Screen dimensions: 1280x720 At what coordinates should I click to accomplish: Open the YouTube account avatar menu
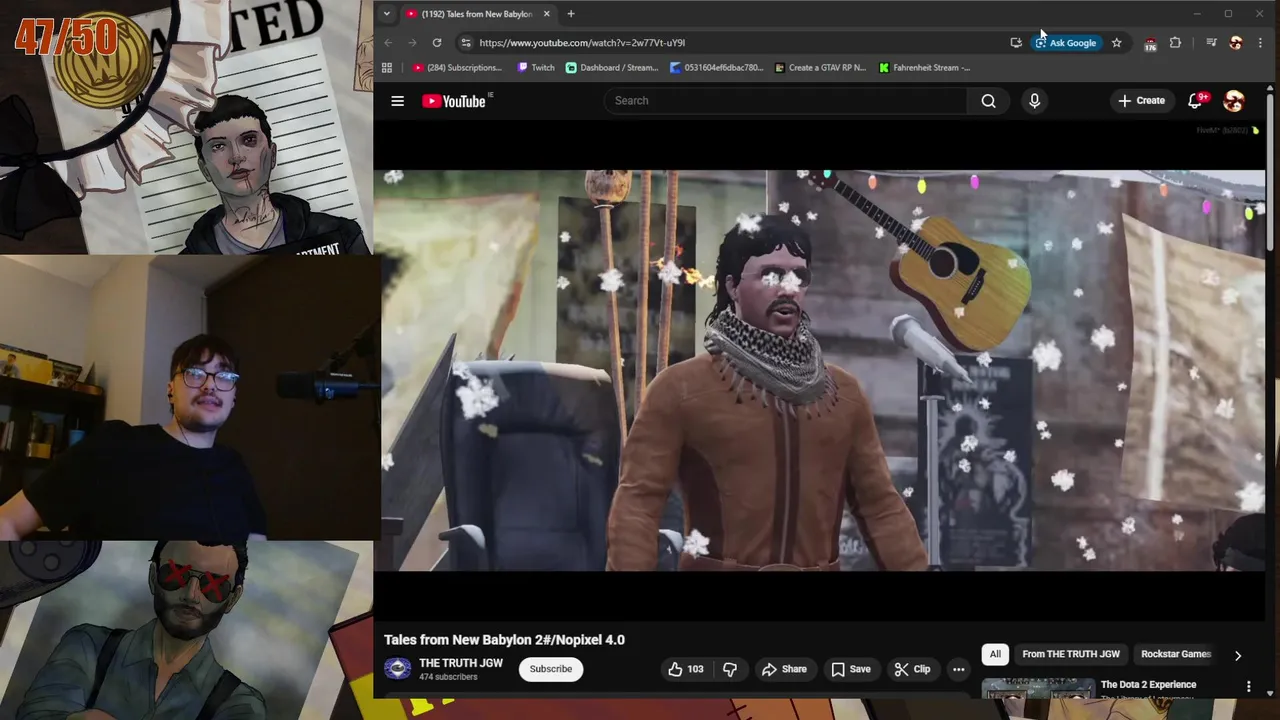pyautogui.click(x=1234, y=101)
